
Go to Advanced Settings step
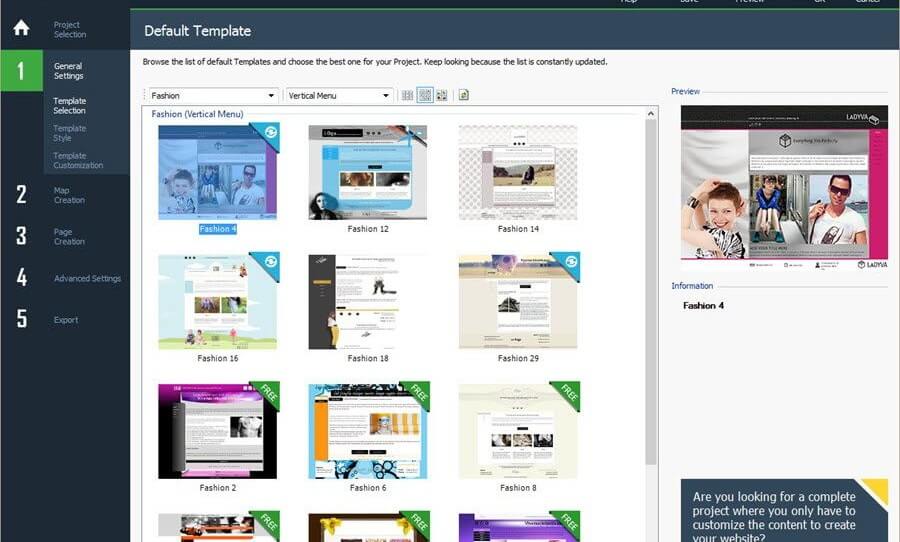coord(87,278)
